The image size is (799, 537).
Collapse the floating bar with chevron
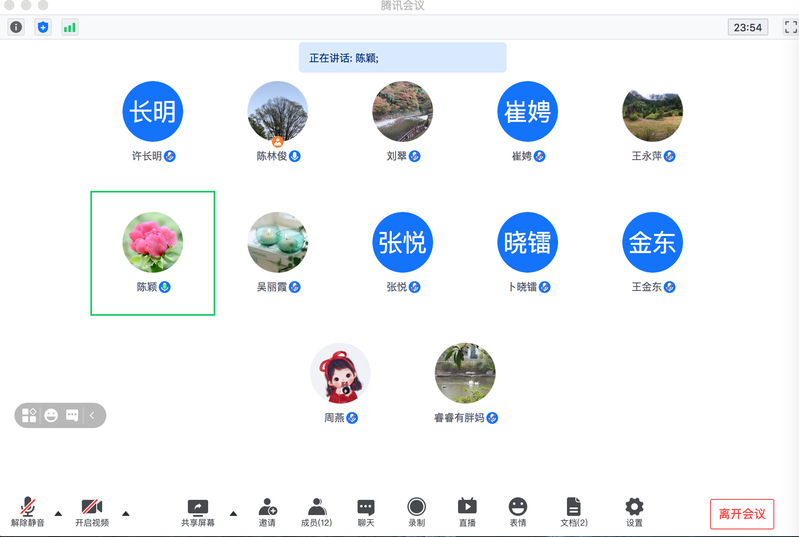click(92, 415)
